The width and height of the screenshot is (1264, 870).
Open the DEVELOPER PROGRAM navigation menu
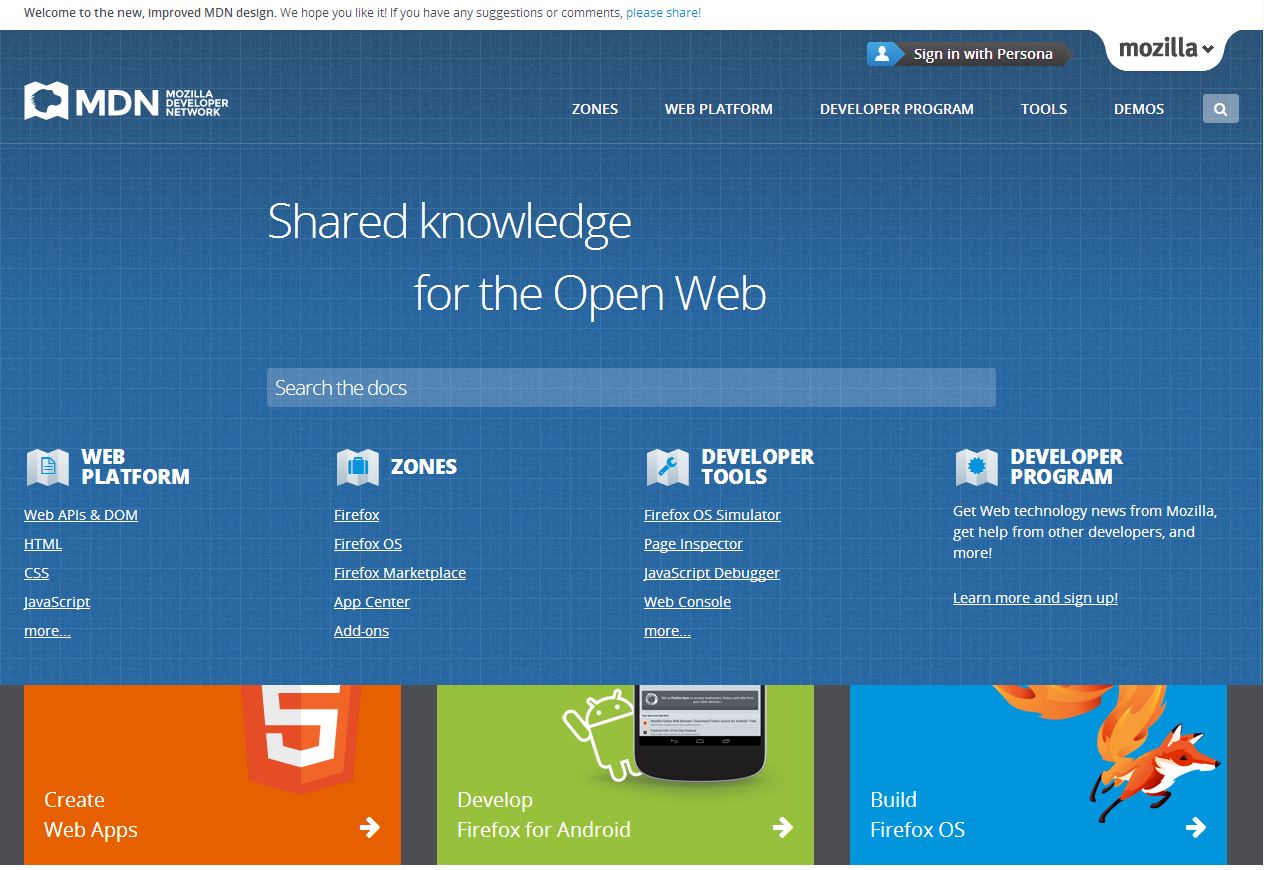point(897,109)
